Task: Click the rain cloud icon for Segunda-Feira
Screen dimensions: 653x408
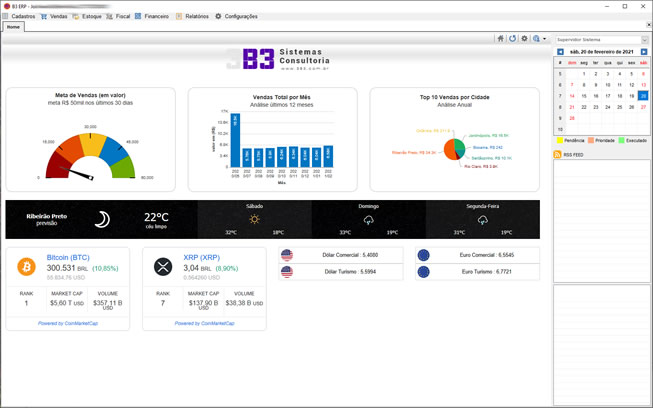Action: 483,220
